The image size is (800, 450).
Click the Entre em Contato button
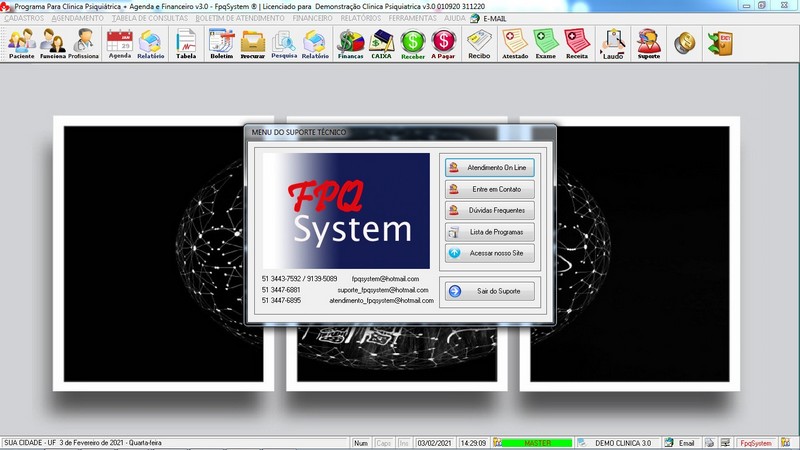coord(490,189)
